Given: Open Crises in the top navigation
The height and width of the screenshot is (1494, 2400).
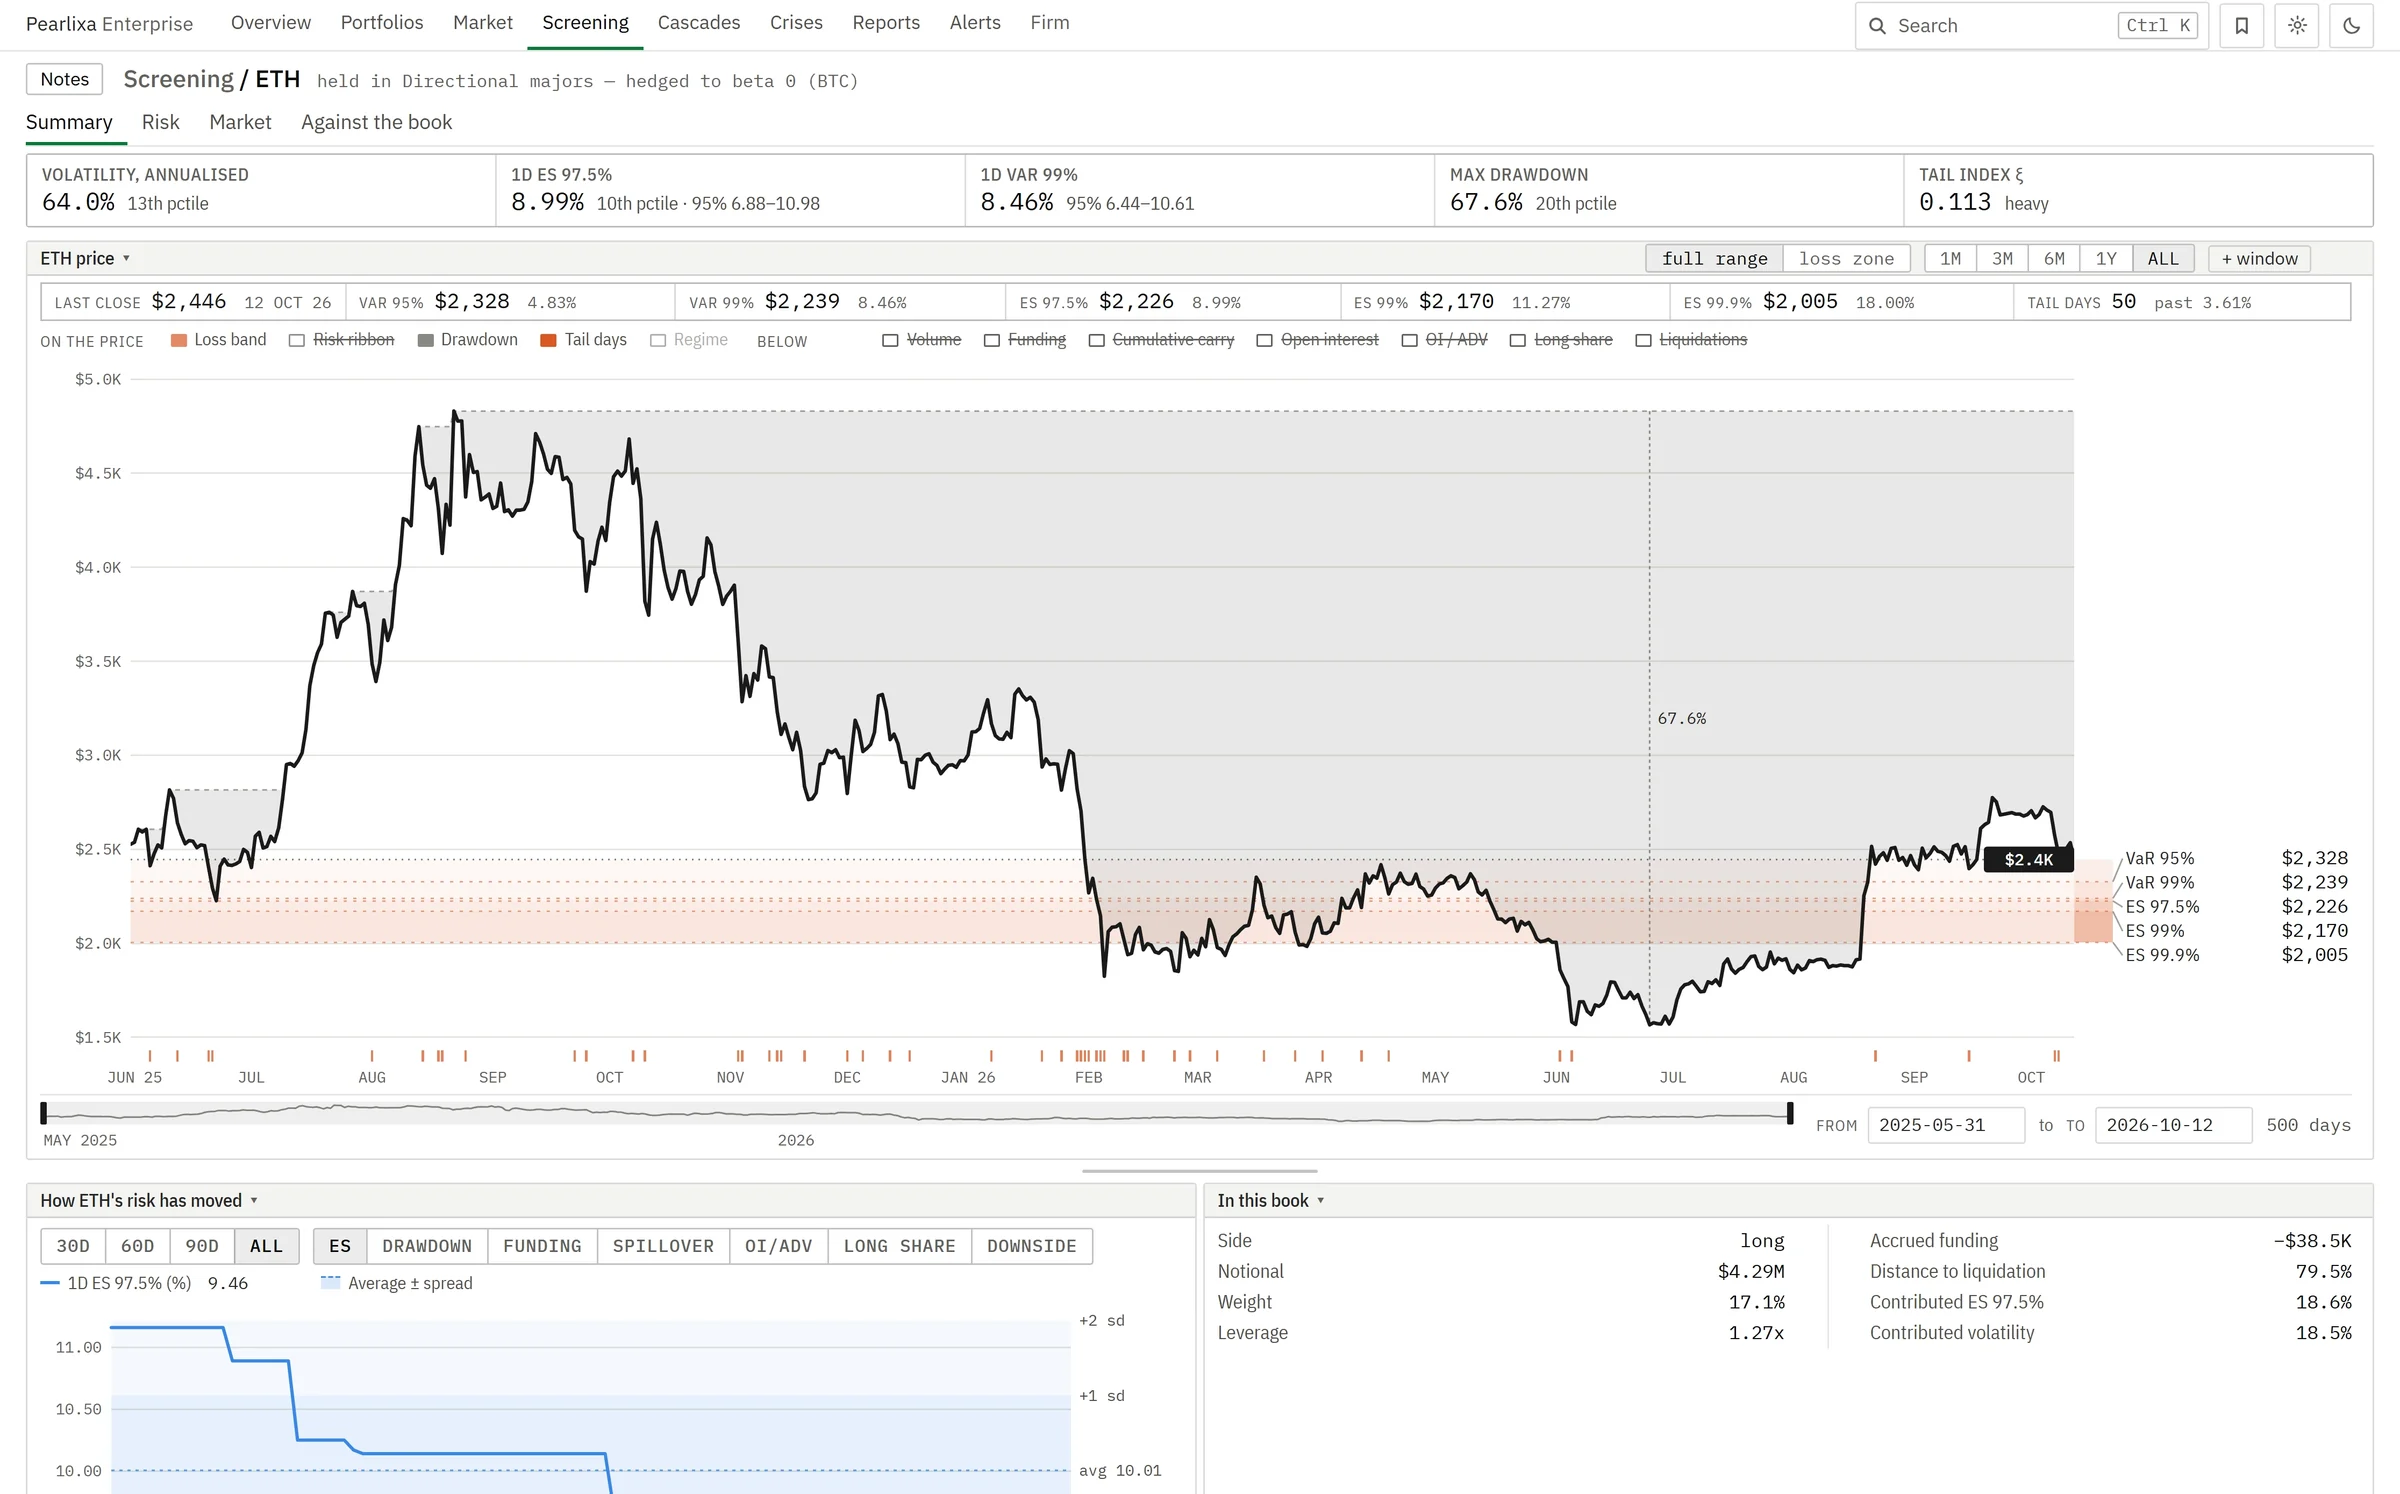Looking at the screenshot, I should point(796,22).
